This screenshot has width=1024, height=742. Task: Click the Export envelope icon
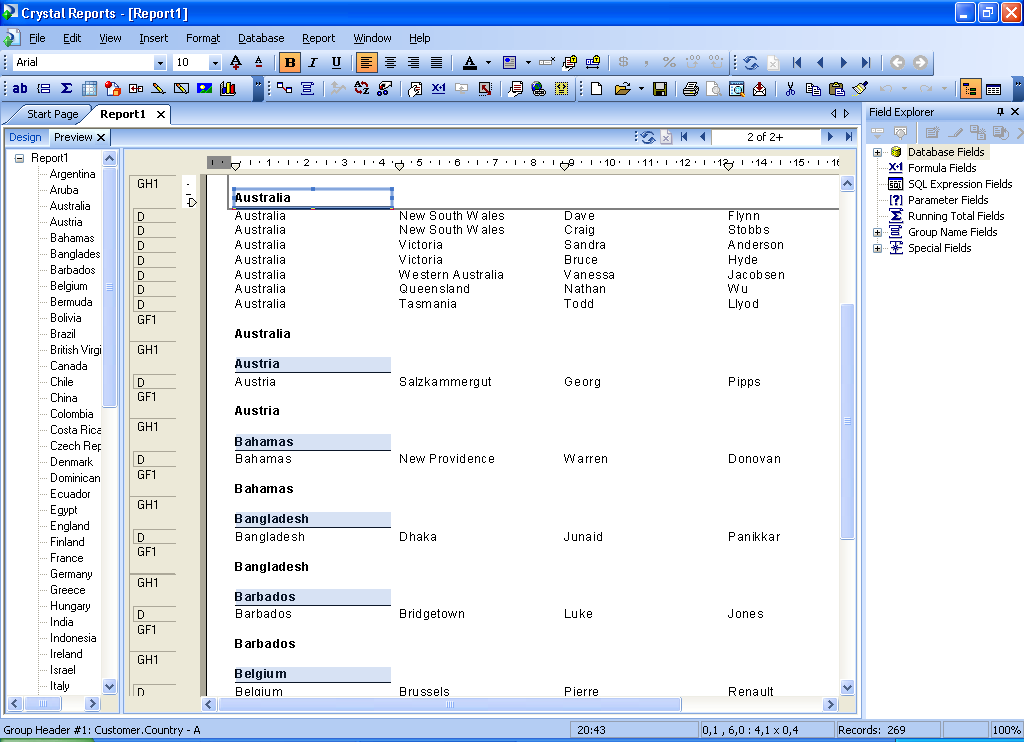760,88
